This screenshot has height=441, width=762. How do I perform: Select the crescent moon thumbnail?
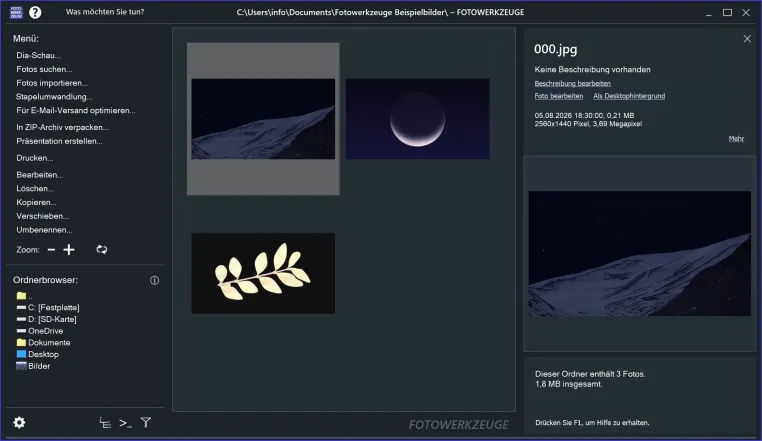point(417,119)
